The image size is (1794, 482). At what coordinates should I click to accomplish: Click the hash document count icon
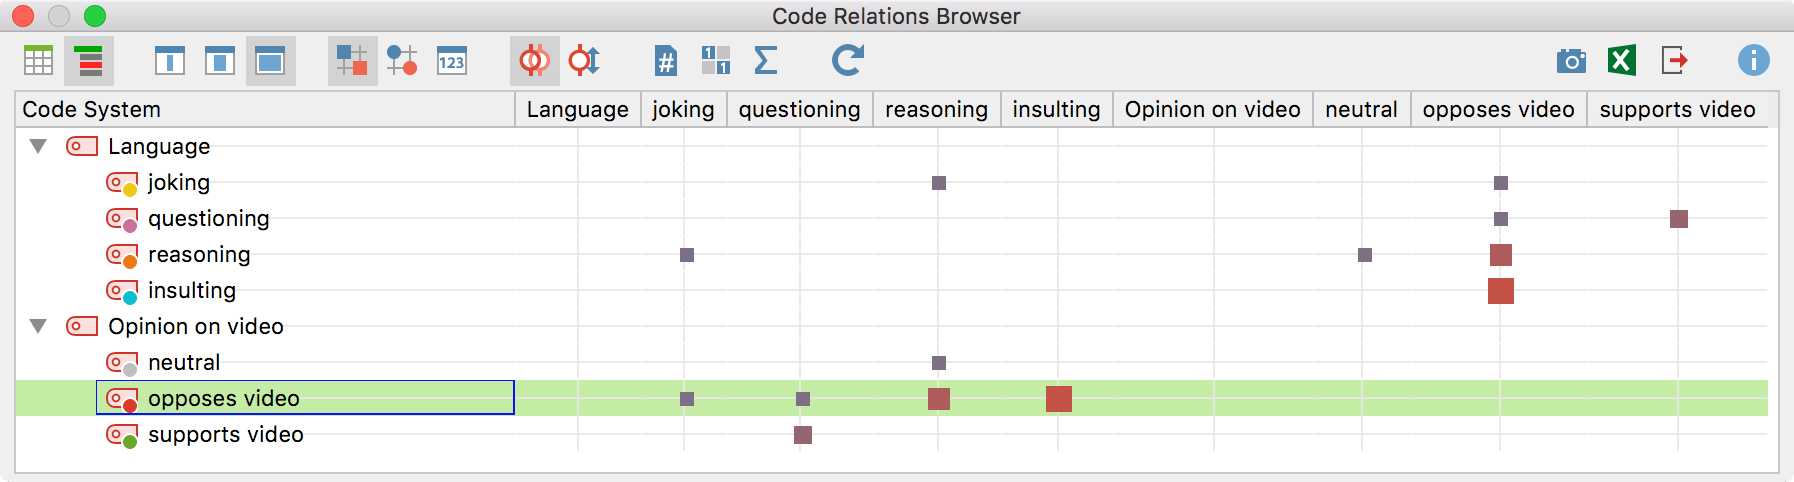point(666,61)
